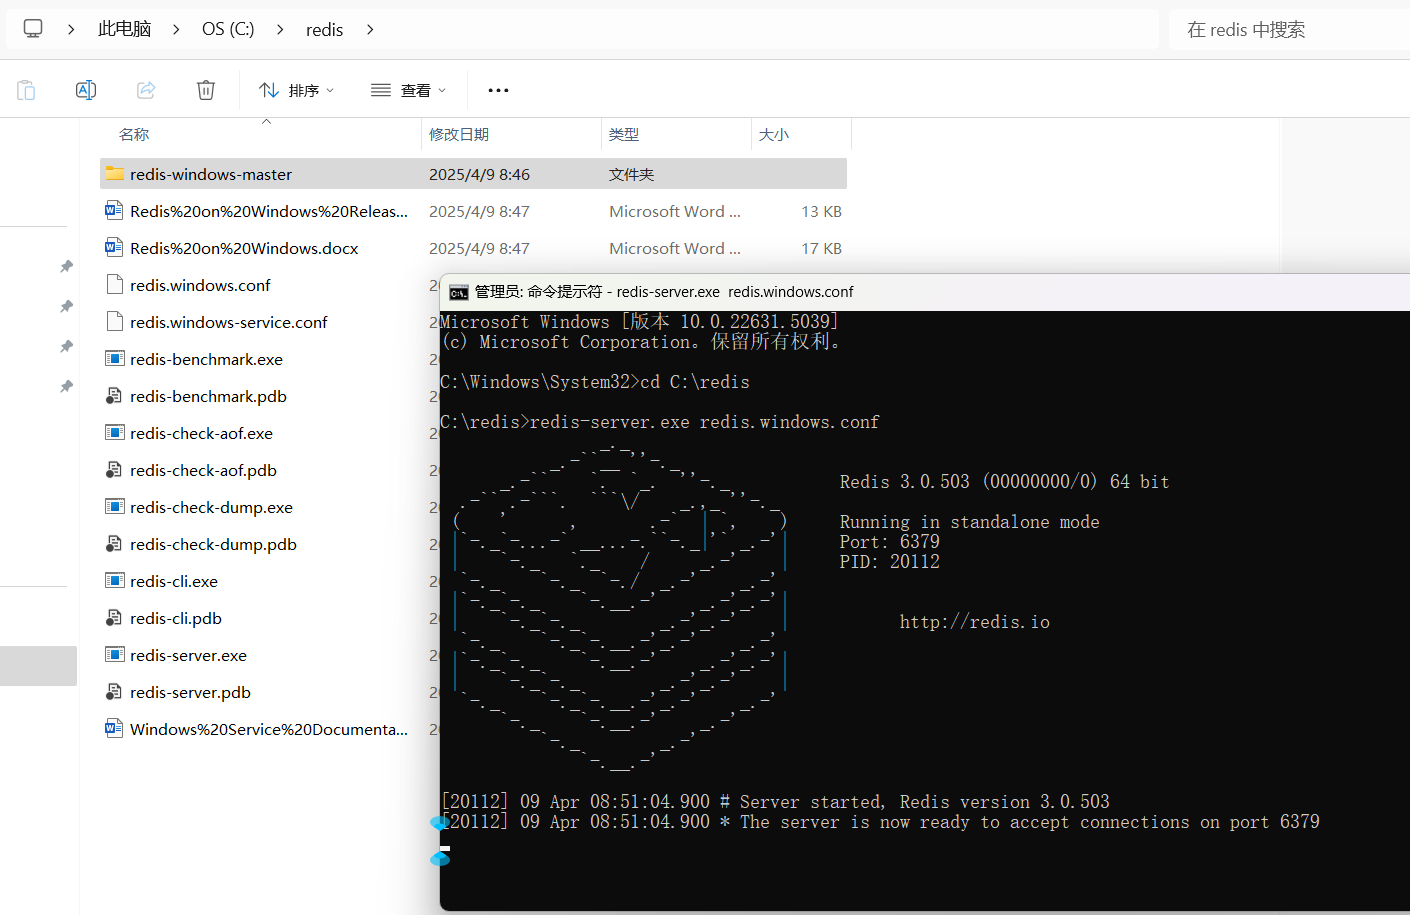The height and width of the screenshot is (915, 1410).
Task: Select redis.windows.conf file icon
Action: (114, 284)
